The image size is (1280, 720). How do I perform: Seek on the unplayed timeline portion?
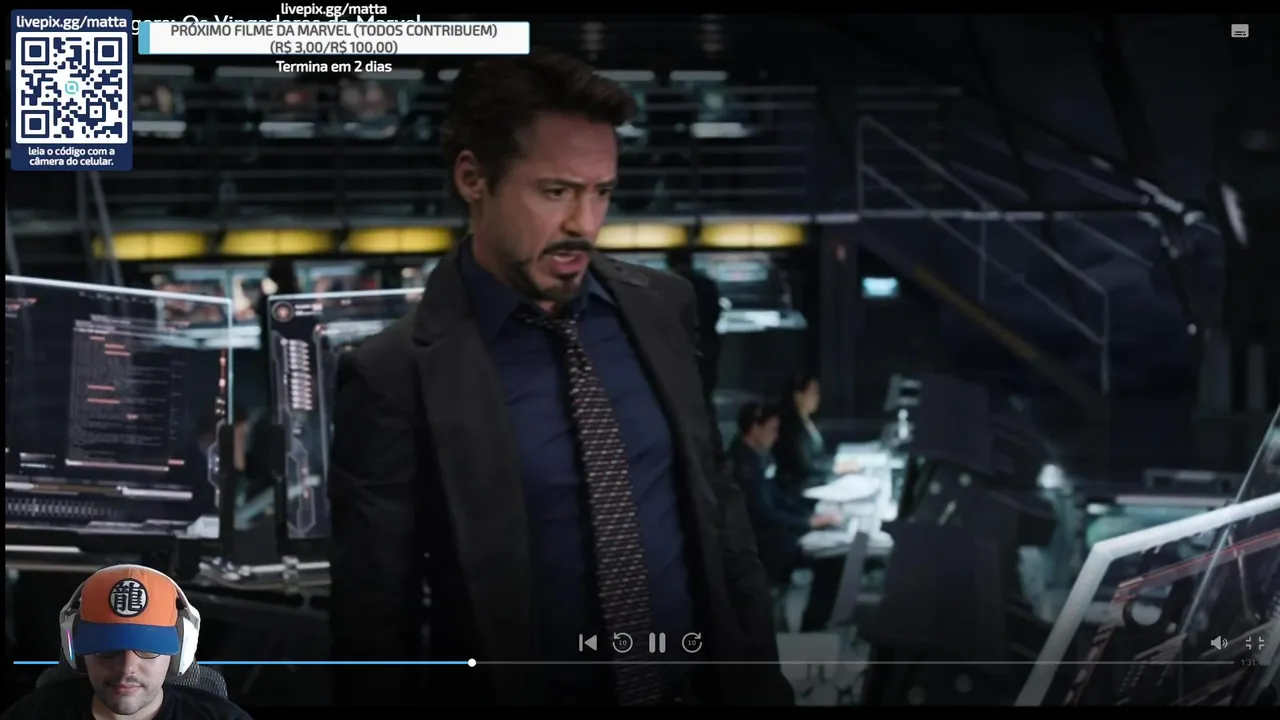click(855, 662)
